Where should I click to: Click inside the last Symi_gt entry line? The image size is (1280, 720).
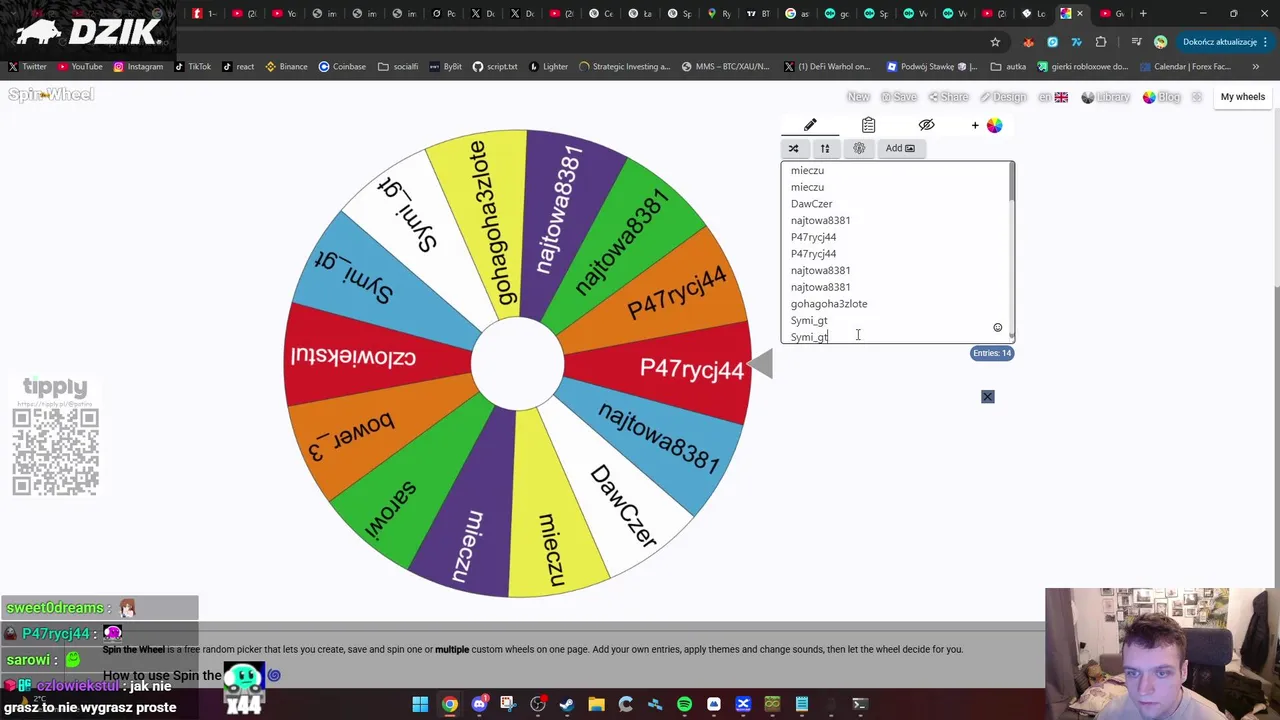point(809,337)
